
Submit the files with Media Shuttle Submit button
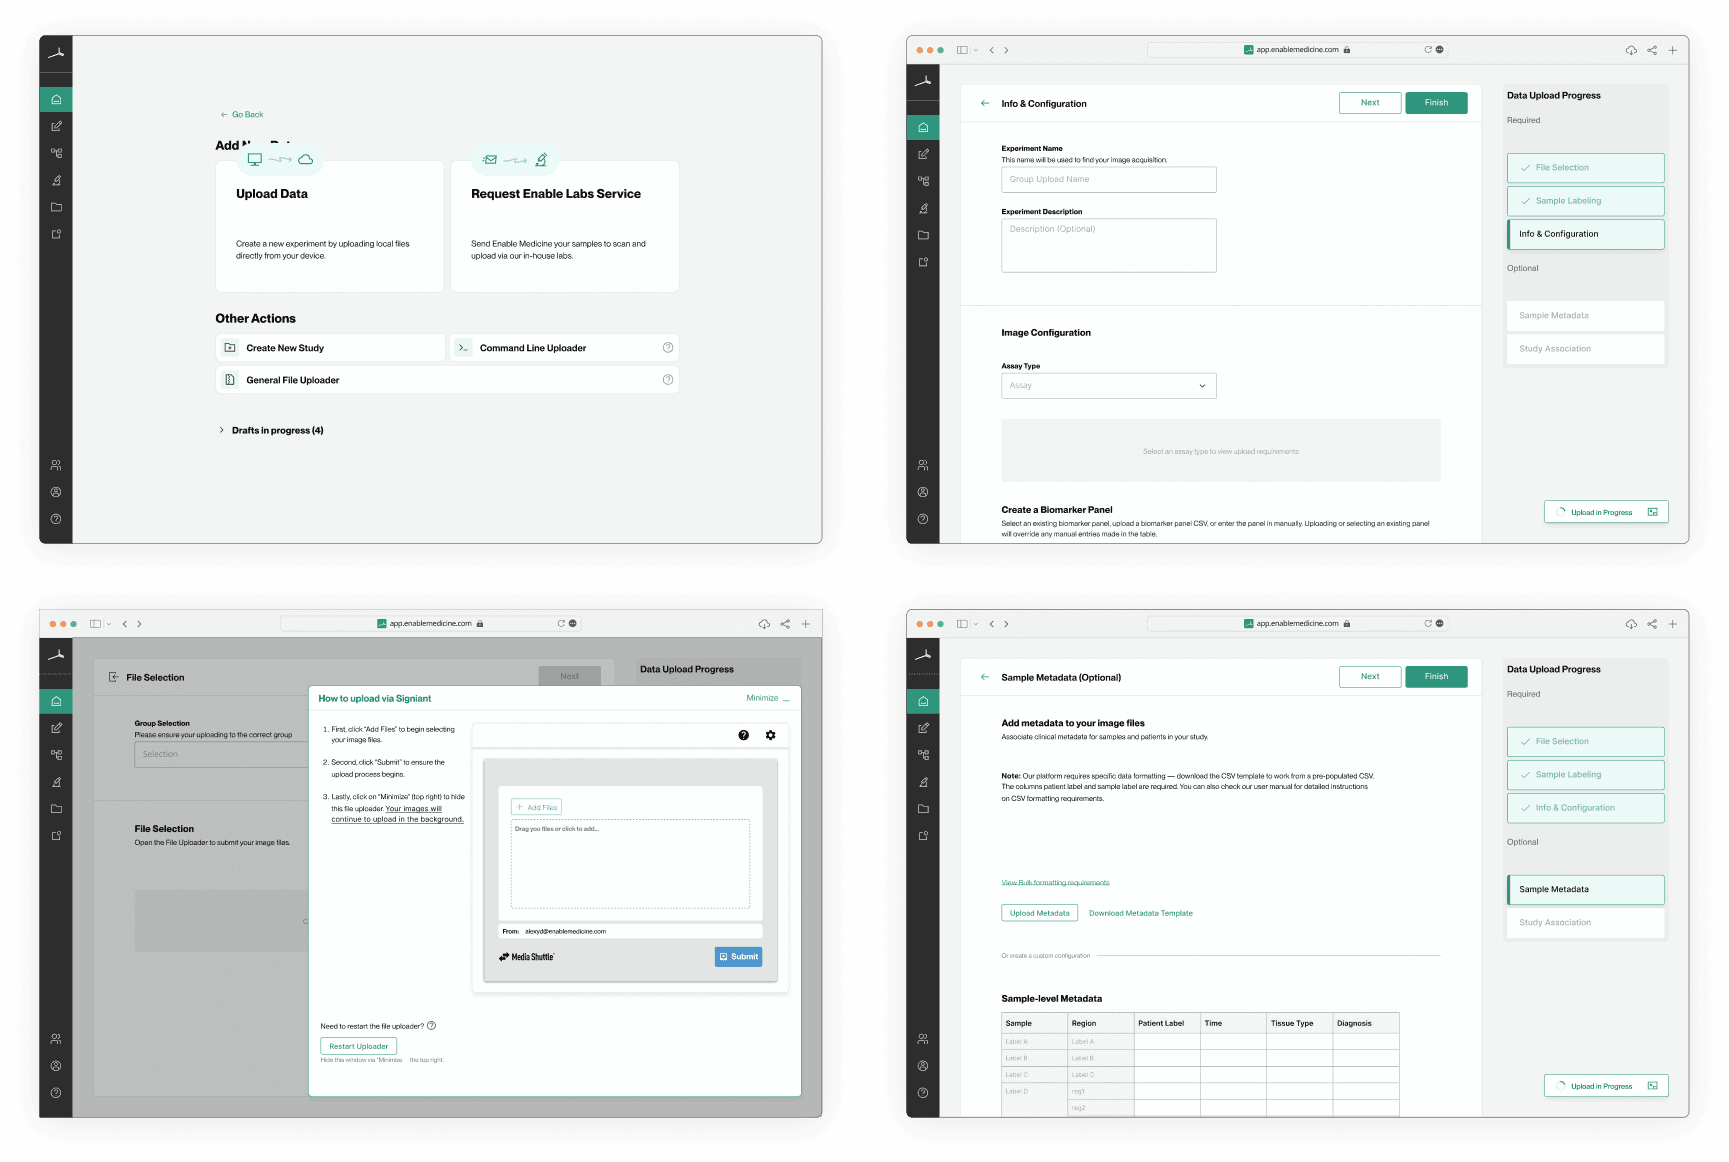pyautogui.click(x=739, y=957)
